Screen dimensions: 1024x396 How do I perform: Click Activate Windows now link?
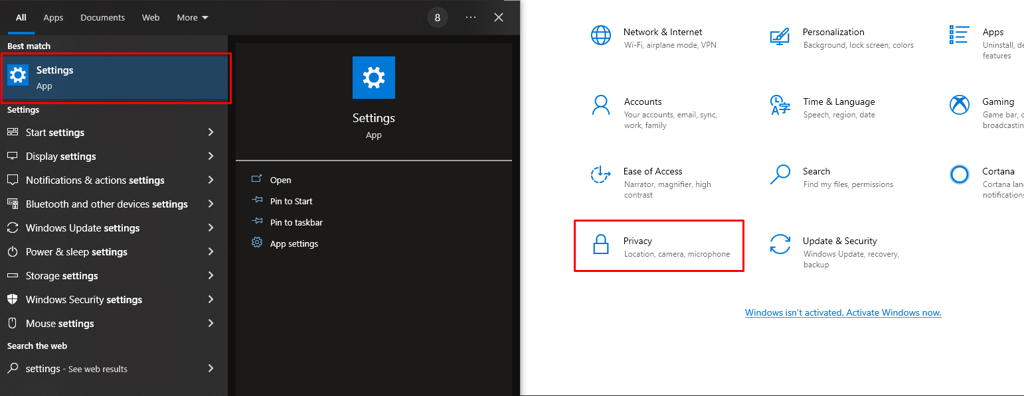point(843,313)
